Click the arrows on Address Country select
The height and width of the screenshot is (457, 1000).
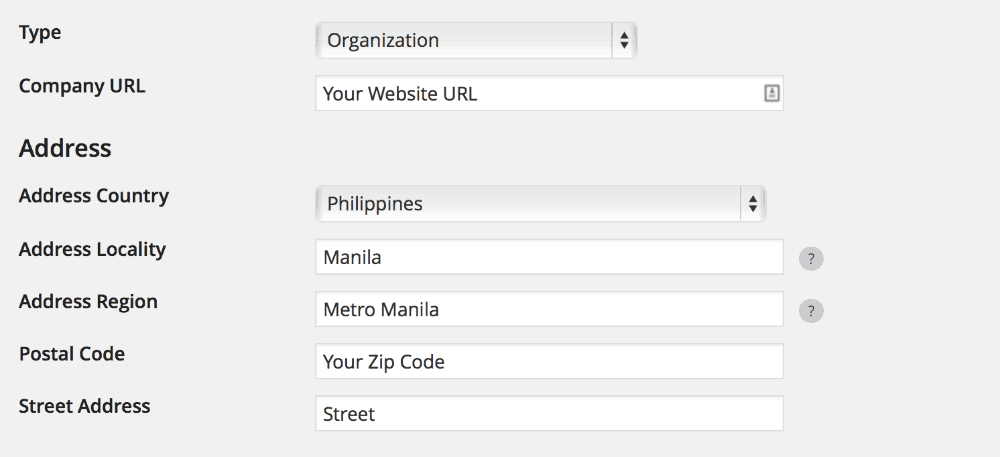[x=753, y=203]
